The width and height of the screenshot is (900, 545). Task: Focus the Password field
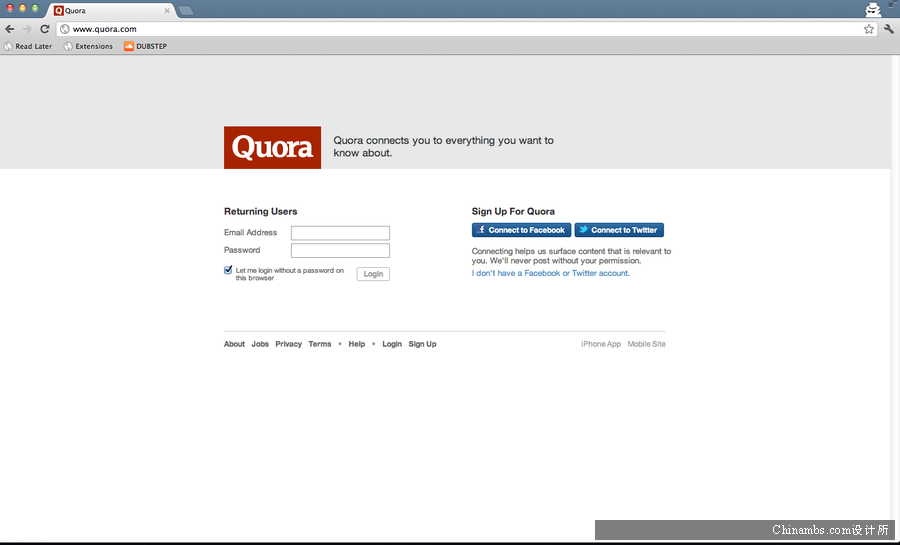click(340, 251)
